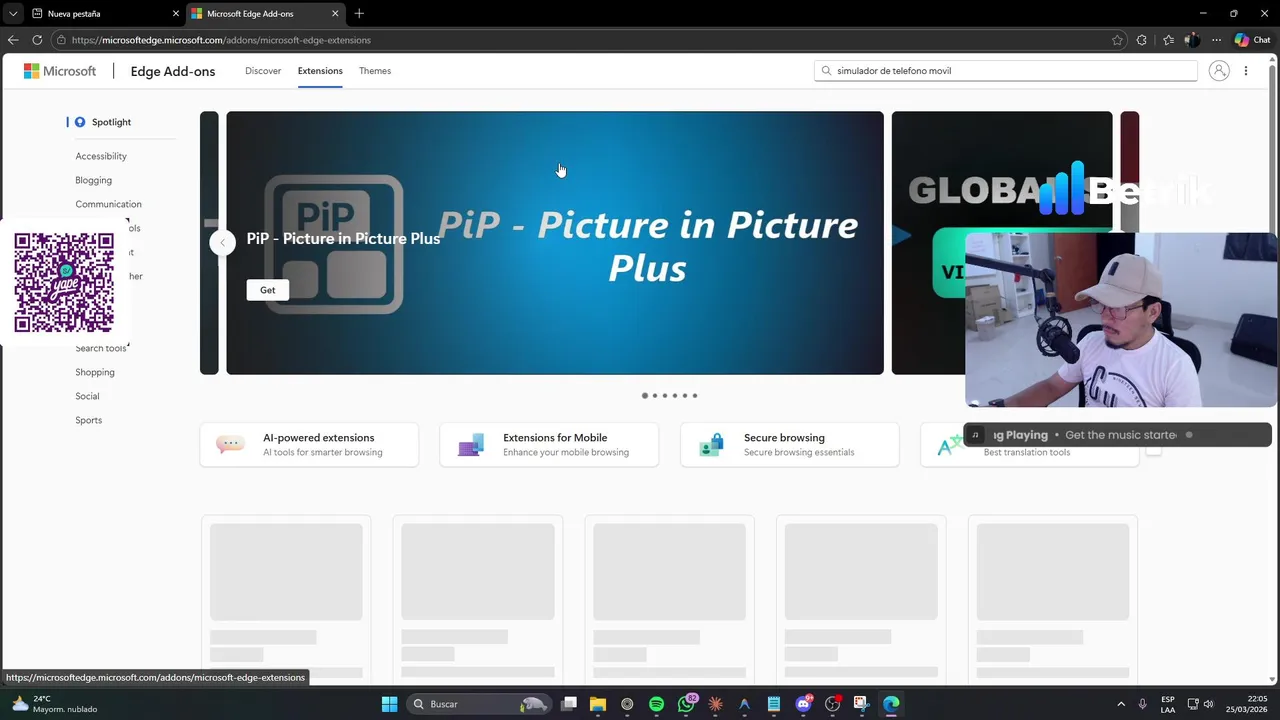Open the Sports category
The width and height of the screenshot is (1280, 720).
88,420
